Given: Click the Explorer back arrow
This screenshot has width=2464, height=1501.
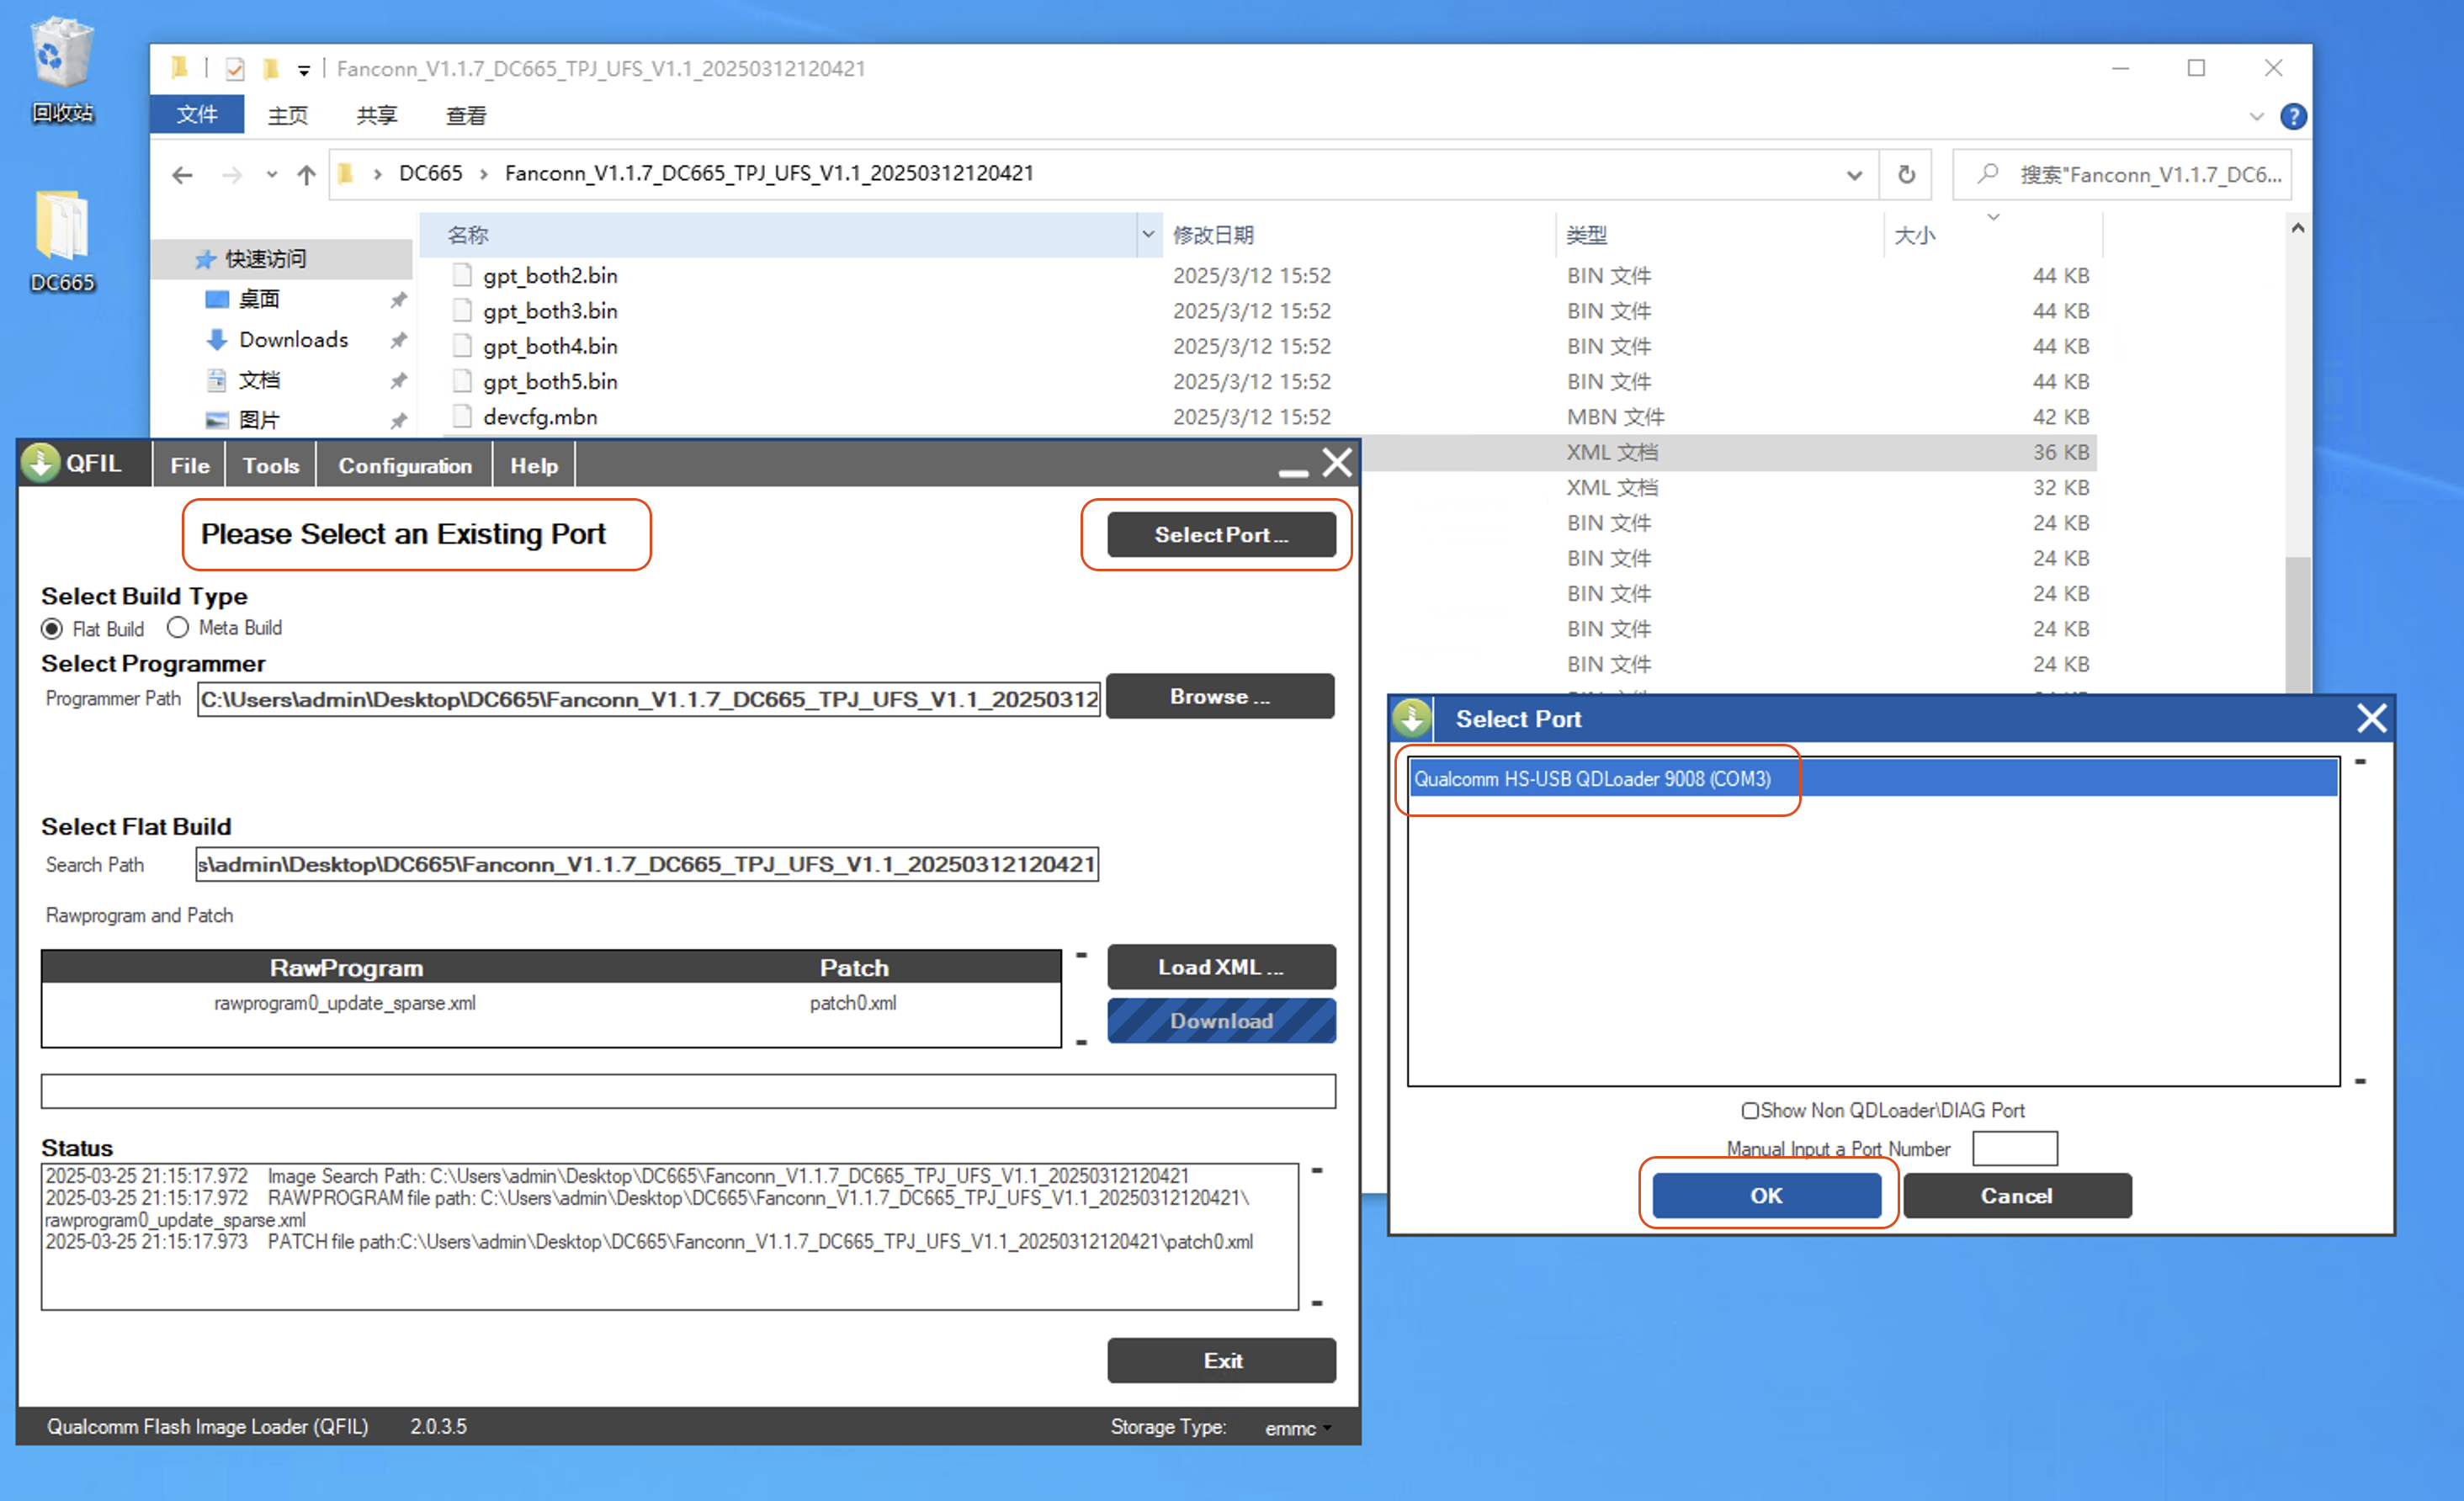Looking at the screenshot, I should tap(182, 175).
